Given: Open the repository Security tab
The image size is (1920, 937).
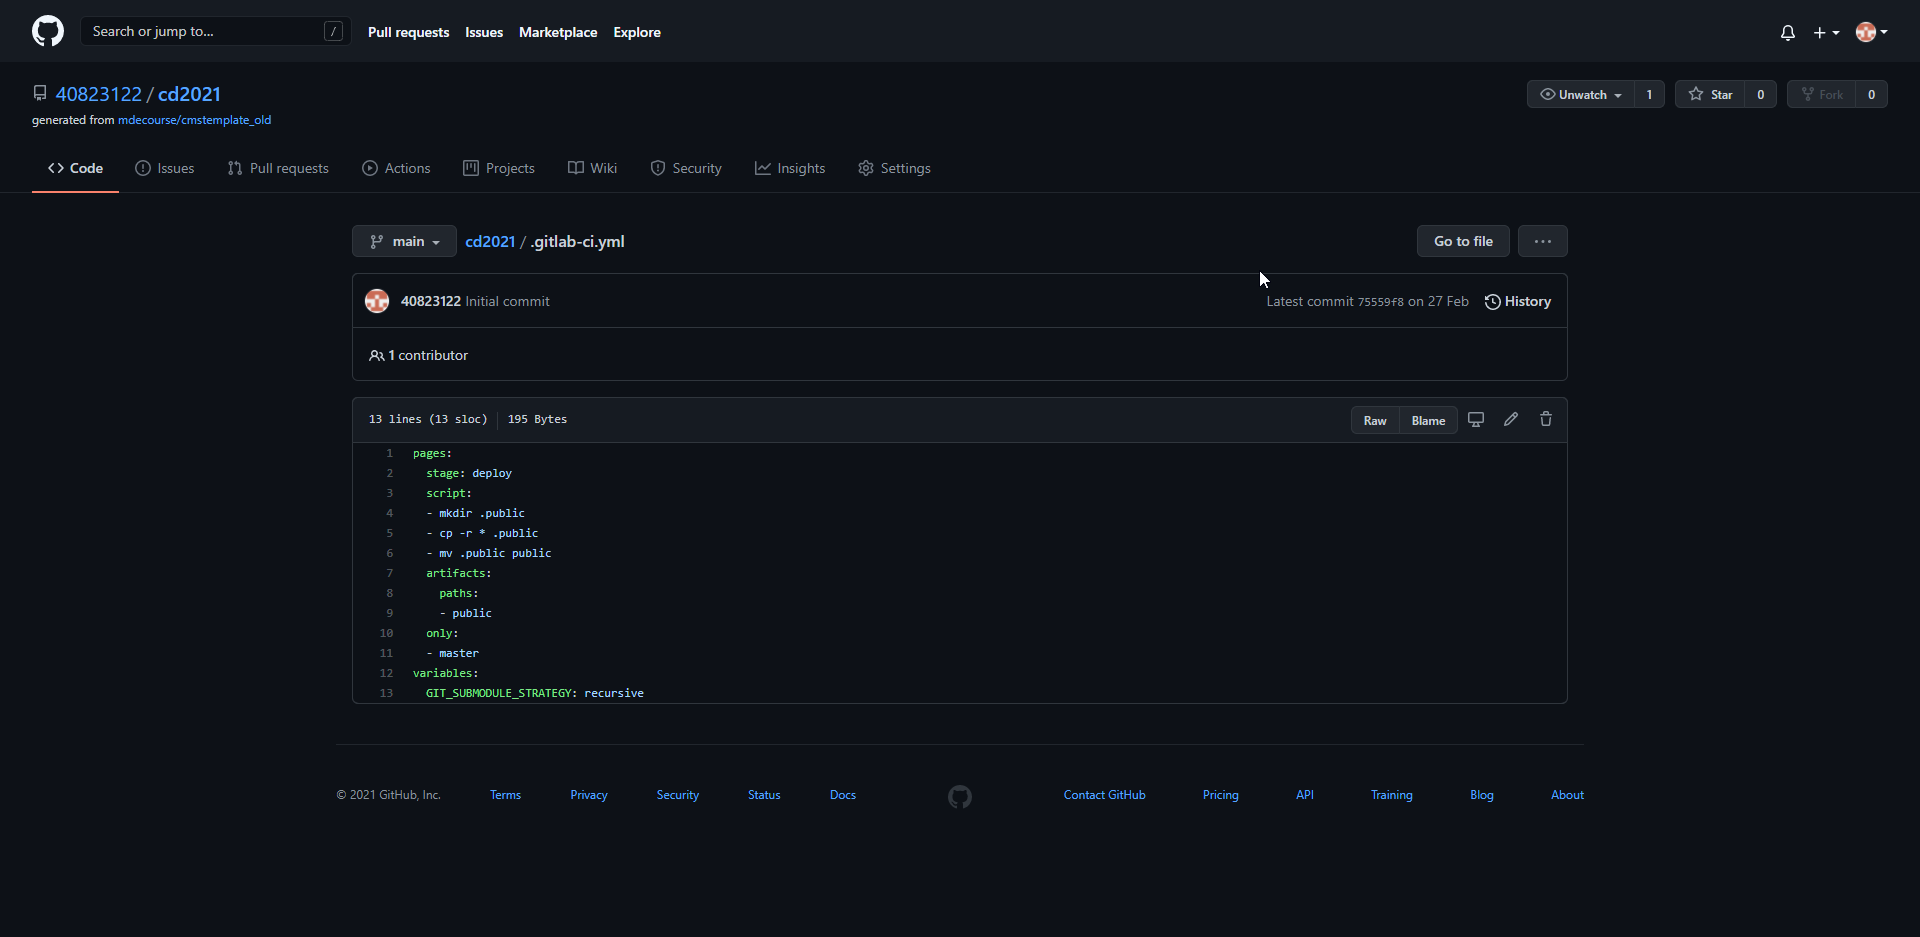Looking at the screenshot, I should click(x=686, y=168).
